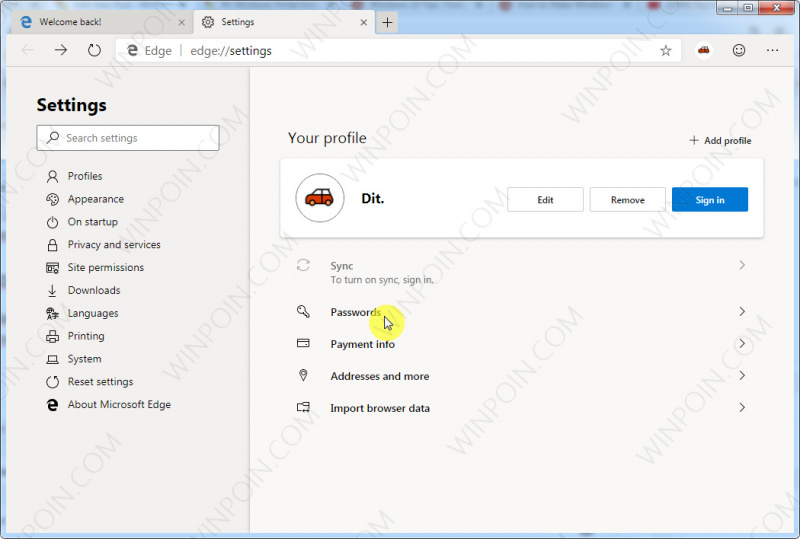Click the browser back arrow
The height and width of the screenshot is (539, 800).
pos(28,50)
